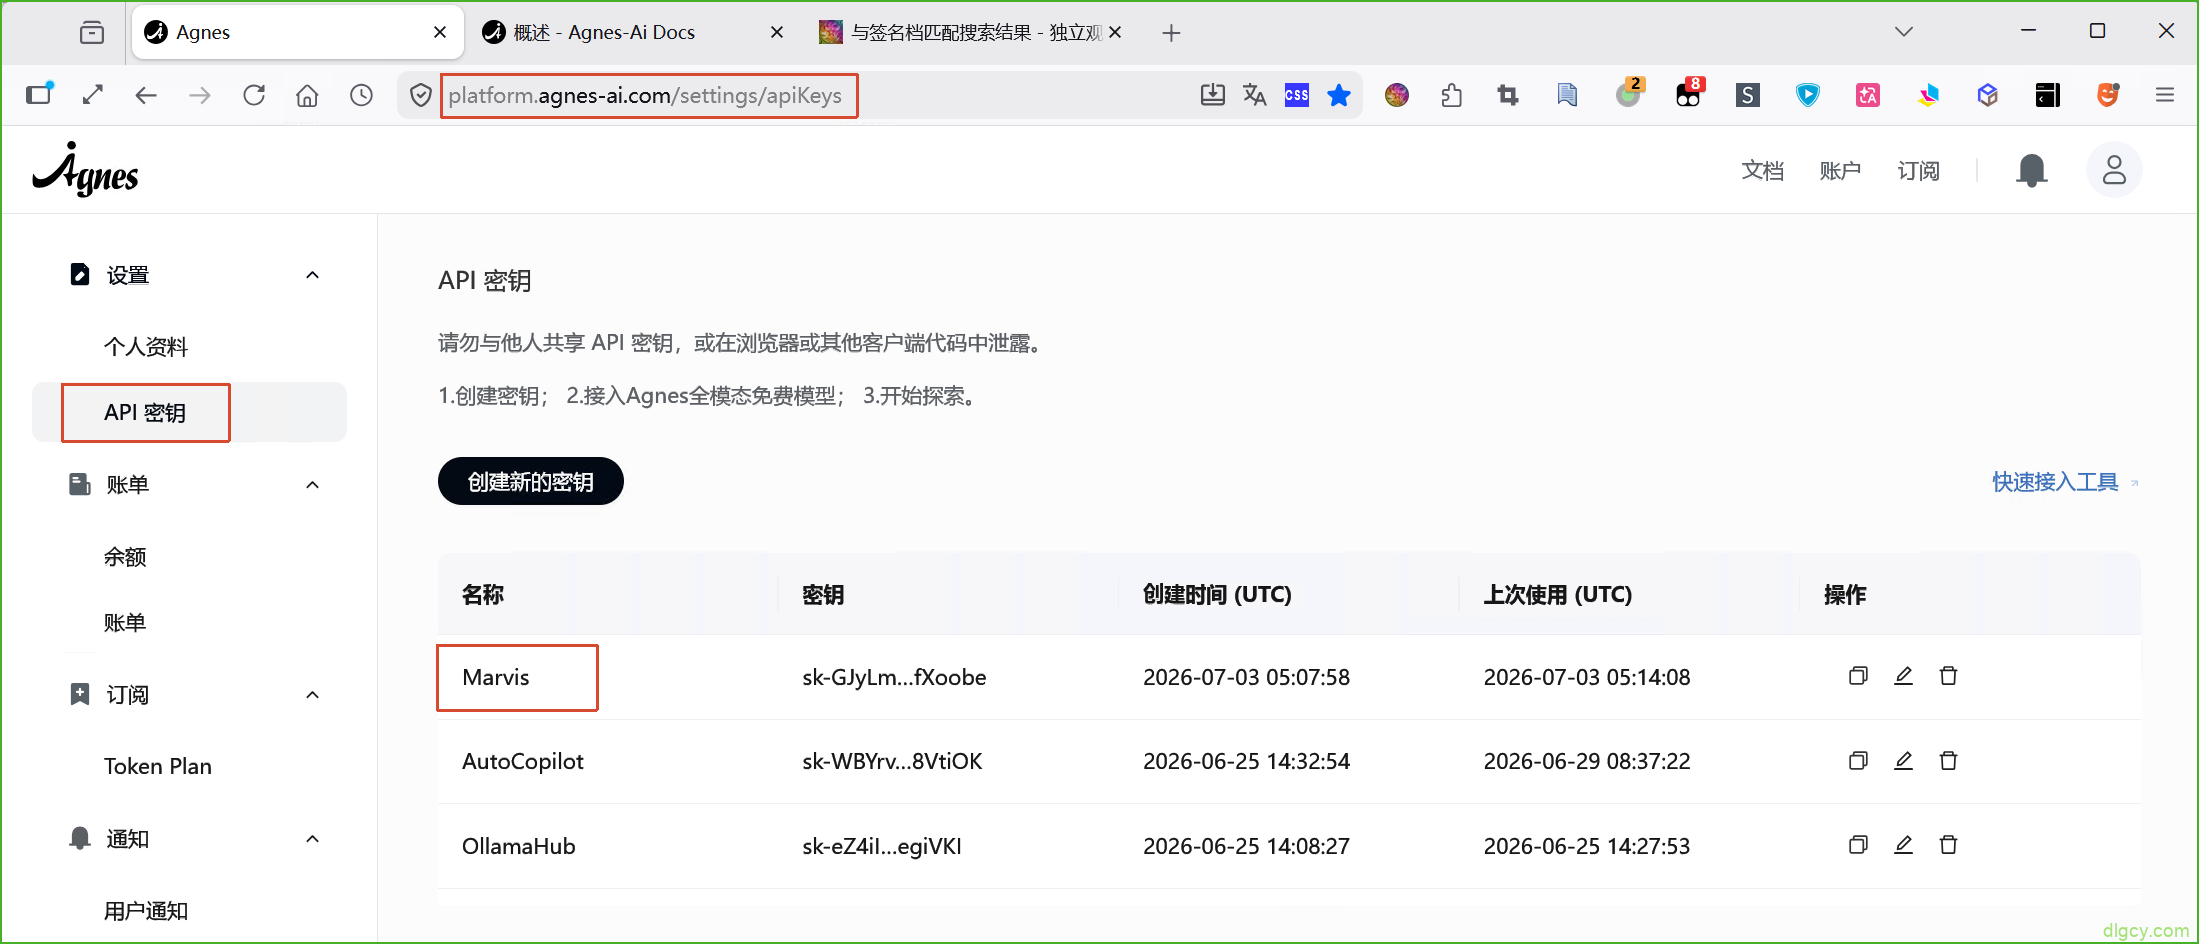
Task: Click the crop screenshot extension icon
Action: point(1508,95)
